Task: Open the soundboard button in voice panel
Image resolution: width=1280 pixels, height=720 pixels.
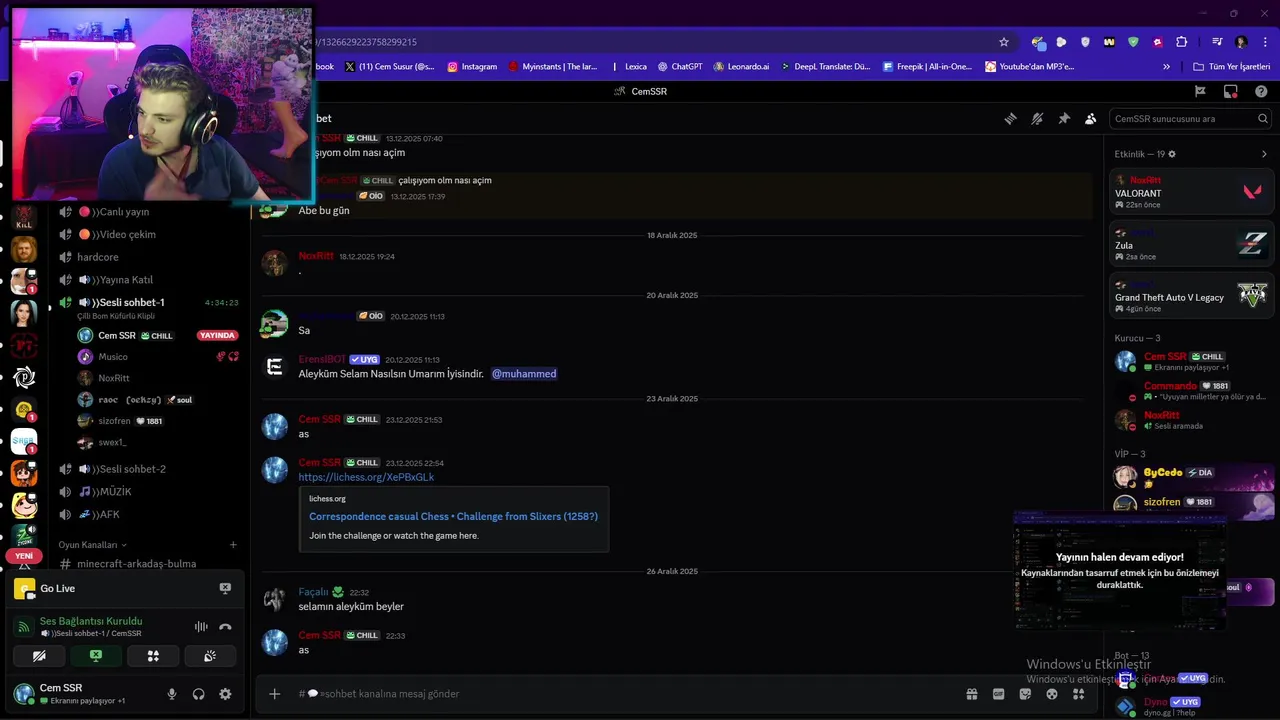Action: [210, 656]
